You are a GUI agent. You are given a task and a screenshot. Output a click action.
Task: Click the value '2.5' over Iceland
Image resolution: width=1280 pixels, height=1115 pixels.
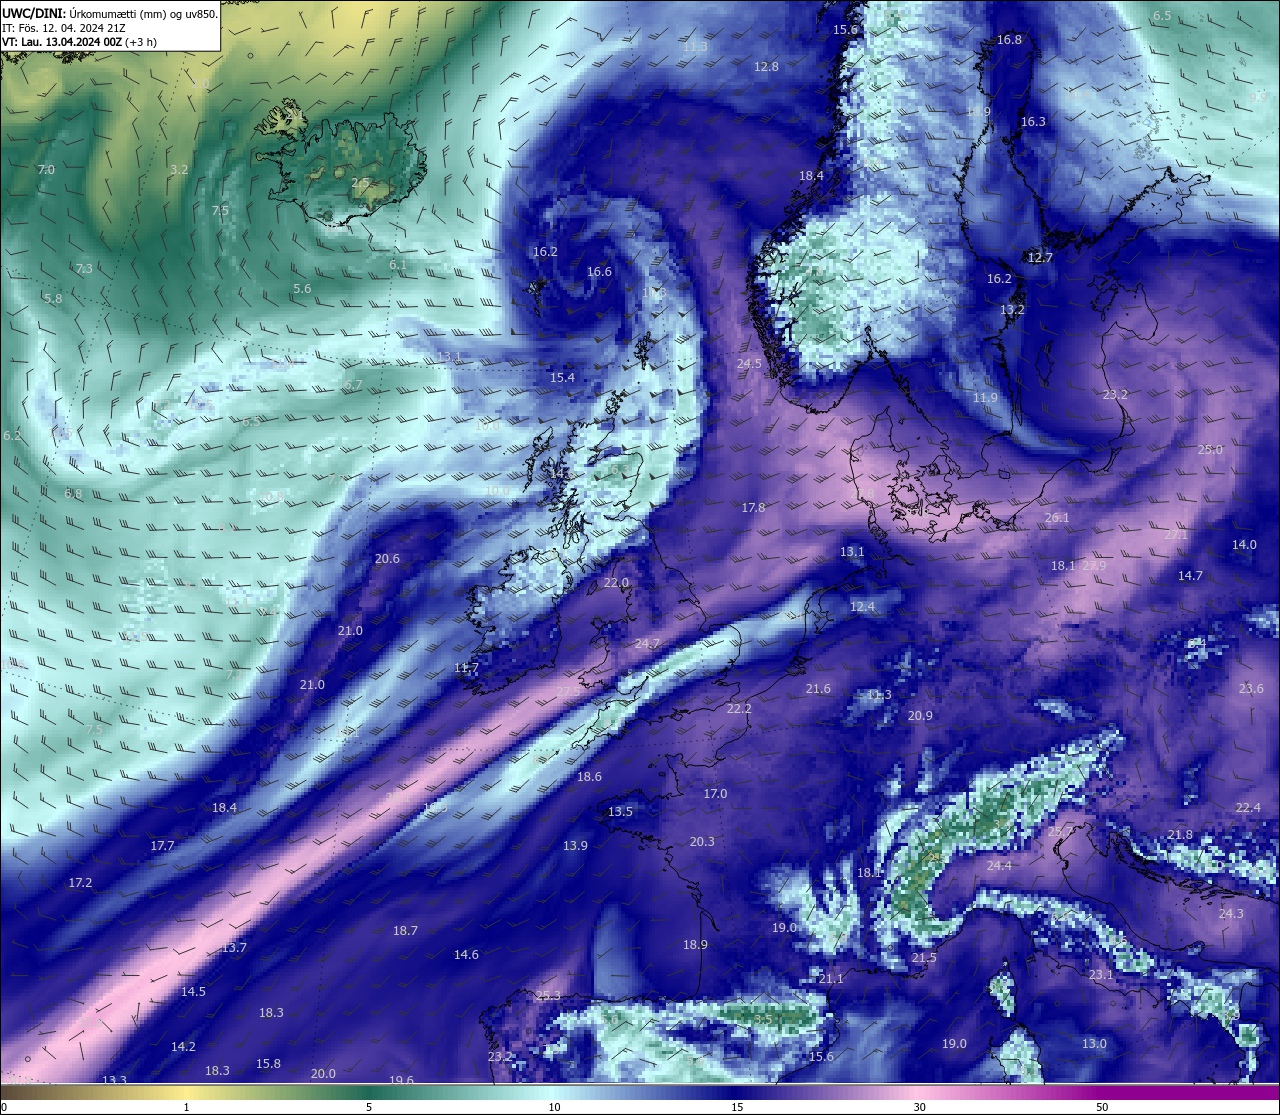tap(360, 182)
